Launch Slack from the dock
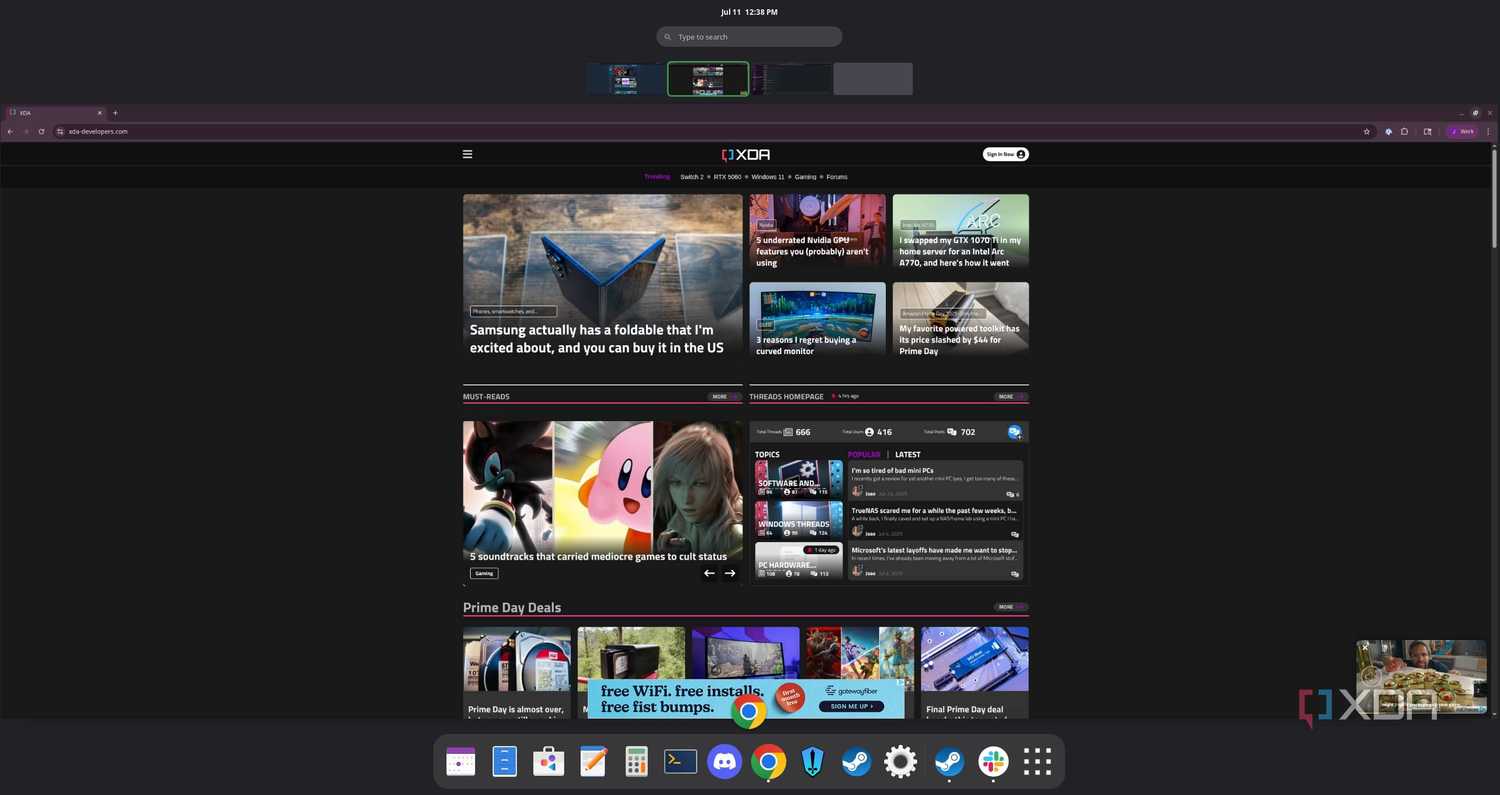The image size is (1500, 795). (x=993, y=762)
